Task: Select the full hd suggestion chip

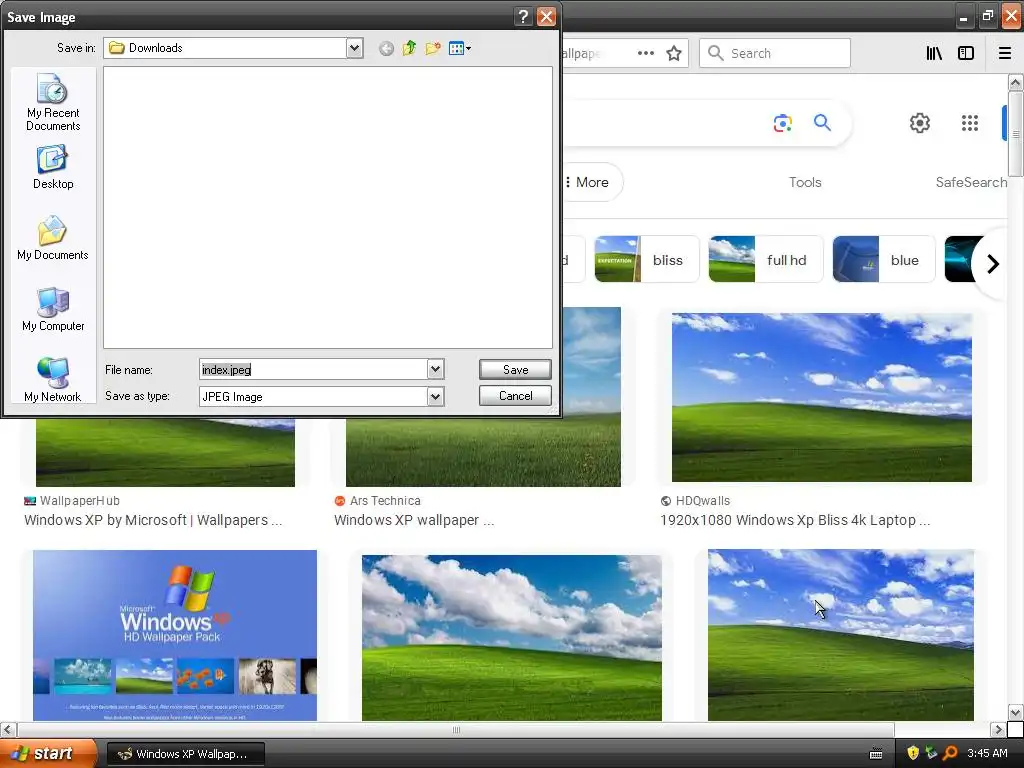Action: coord(766,259)
